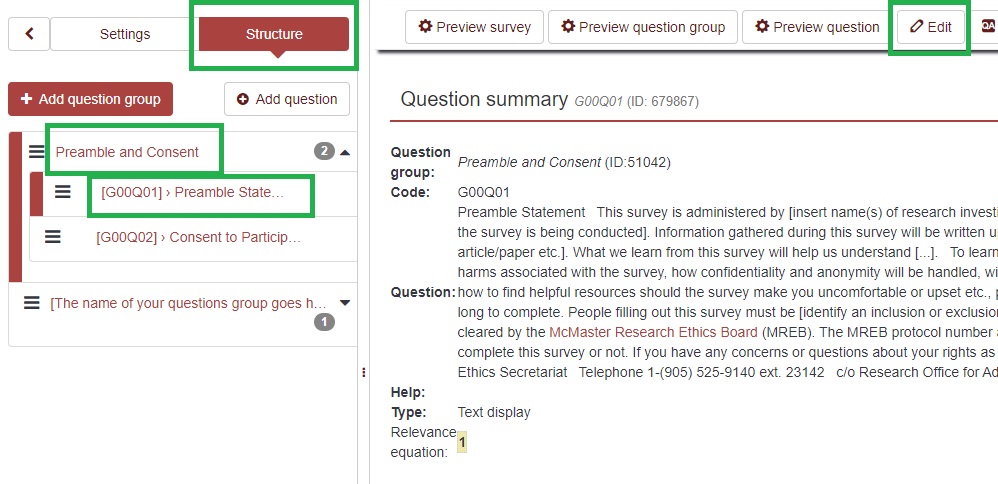Click the Preview question button
The image size is (998, 484).
(816, 27)
